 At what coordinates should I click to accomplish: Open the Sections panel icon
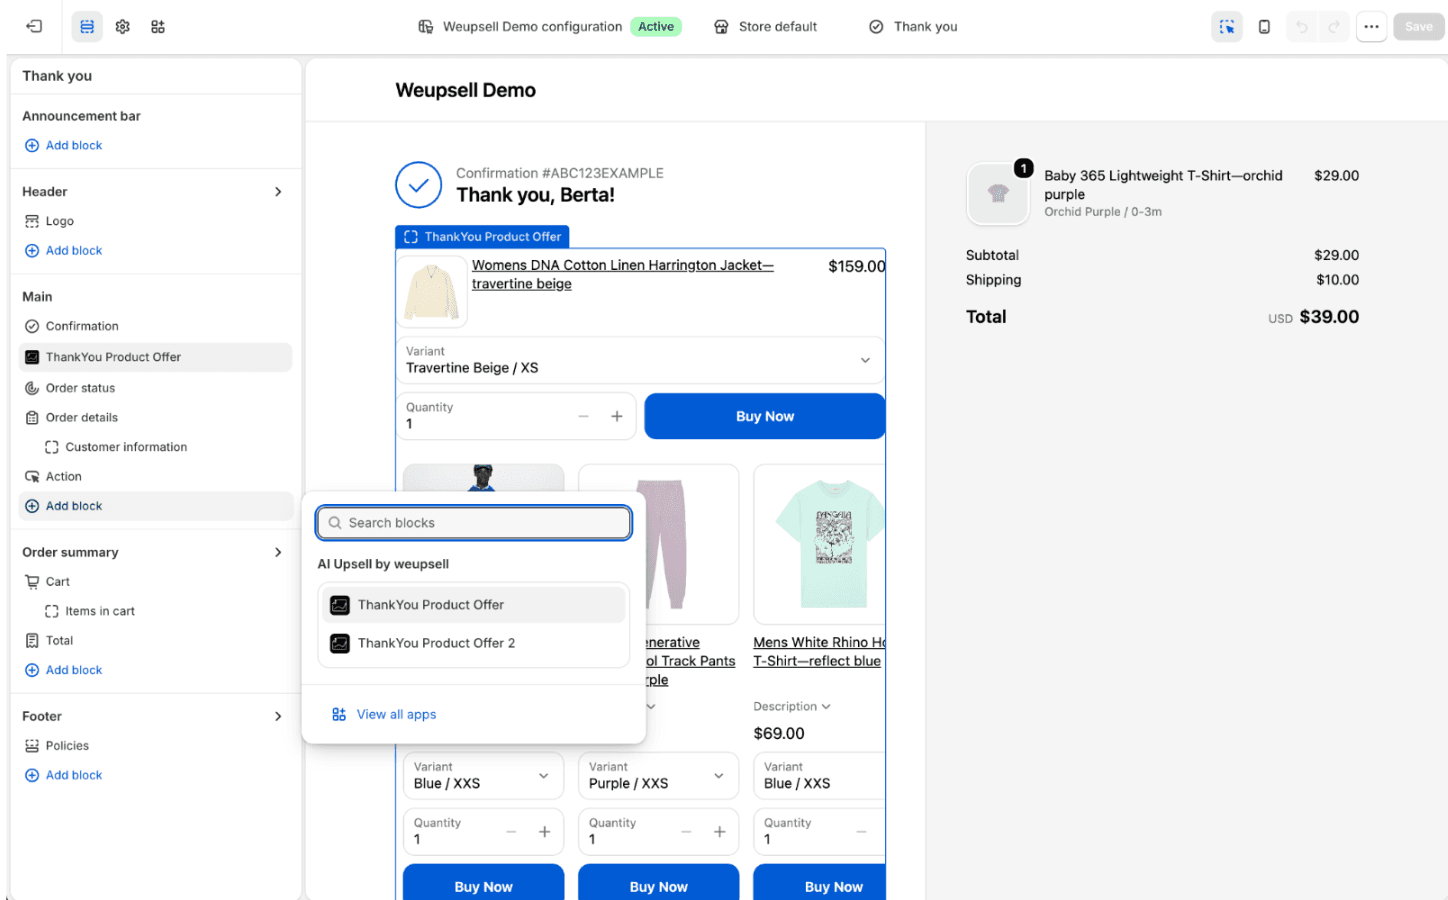click(87, 27)
